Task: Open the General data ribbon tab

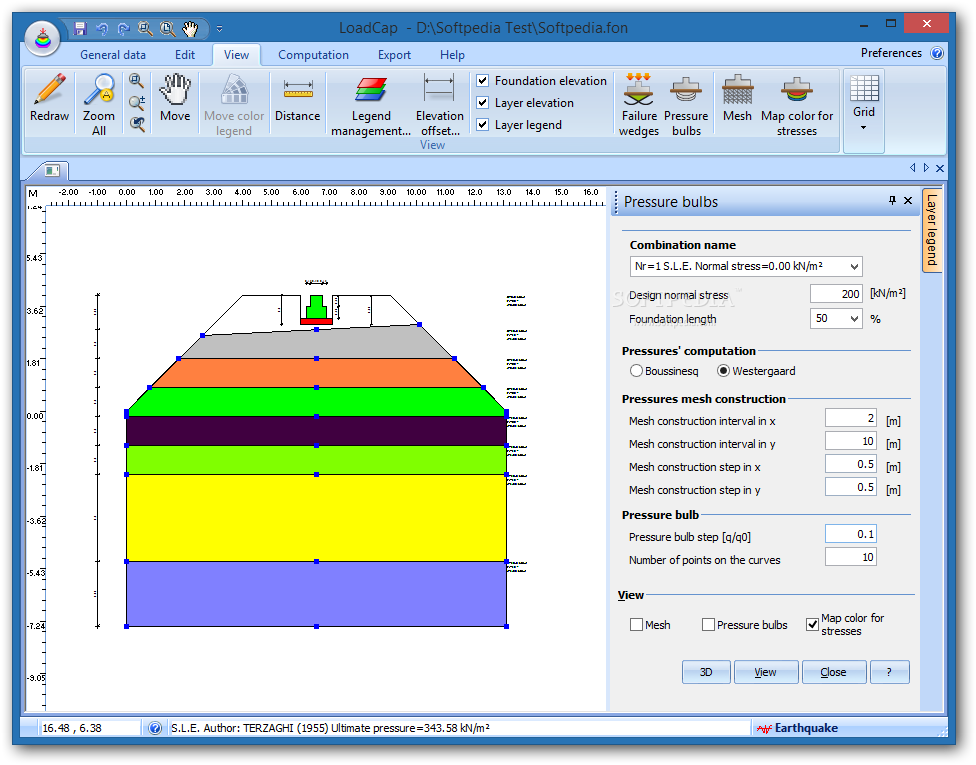Action: coord(113,55)
